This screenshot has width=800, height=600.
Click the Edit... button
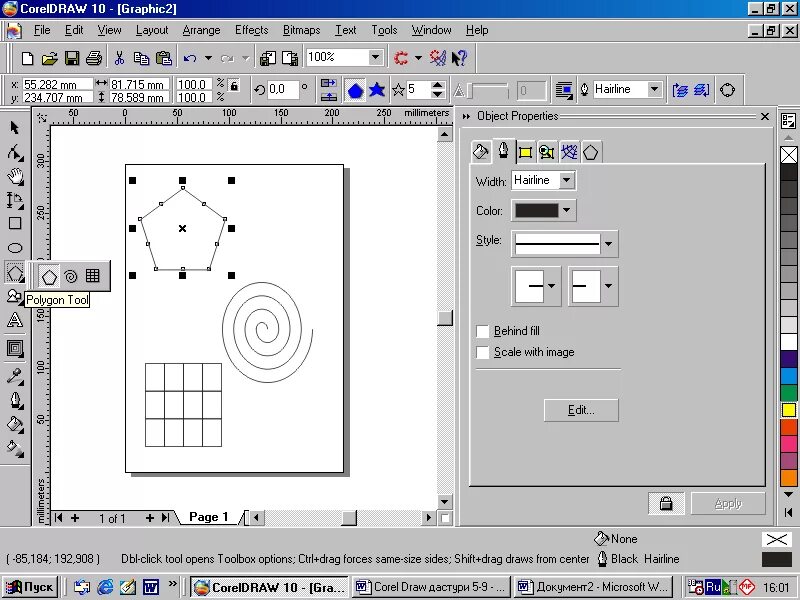[x=581, y=410]
